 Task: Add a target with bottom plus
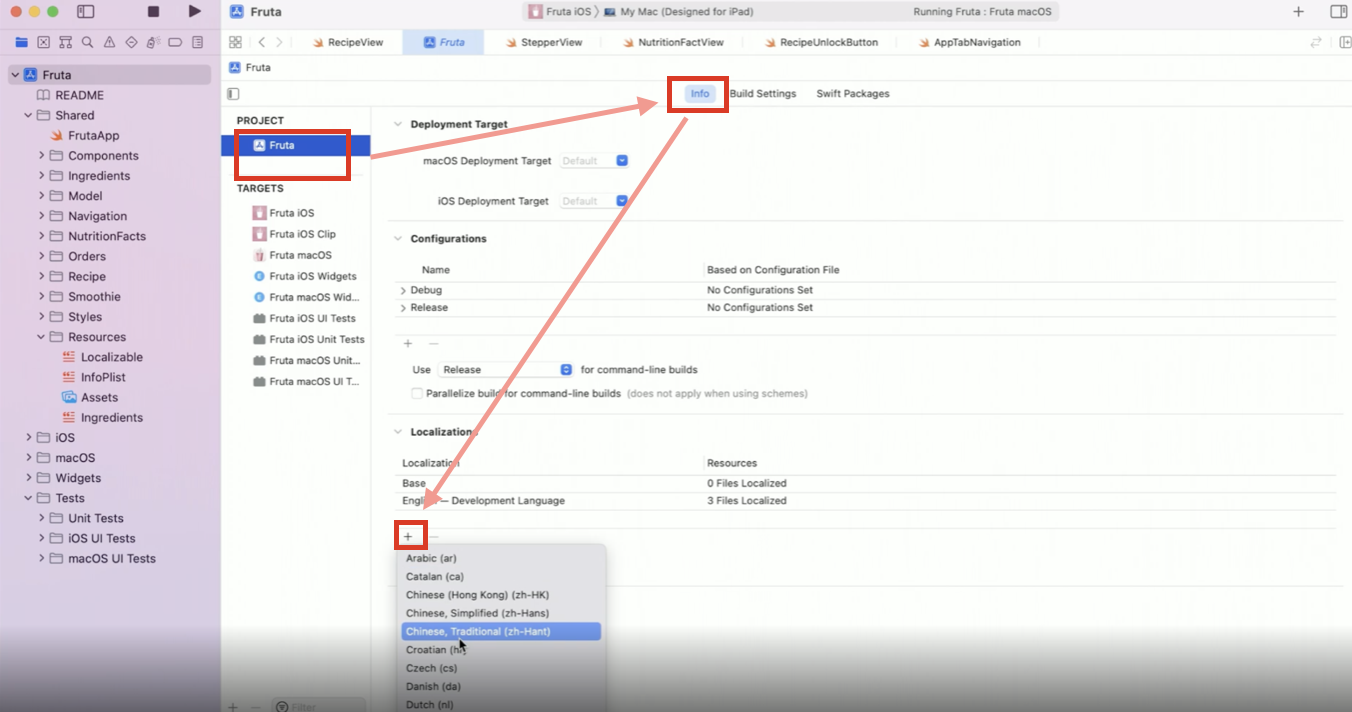(x=233, y=706)
